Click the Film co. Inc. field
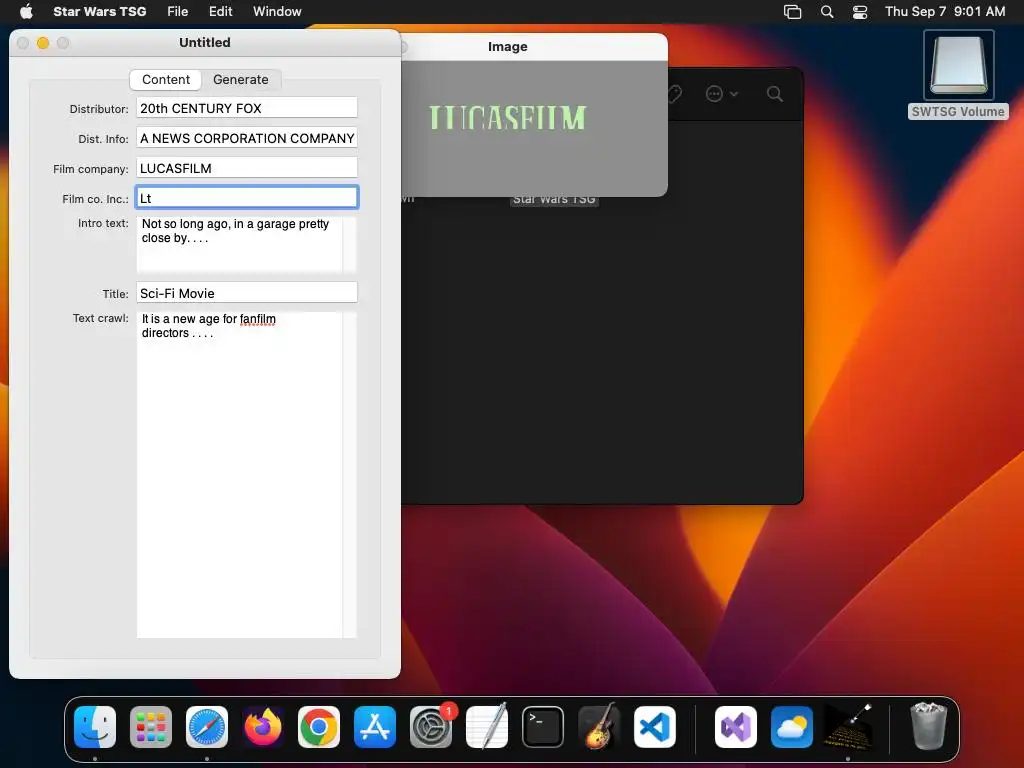 247,198
